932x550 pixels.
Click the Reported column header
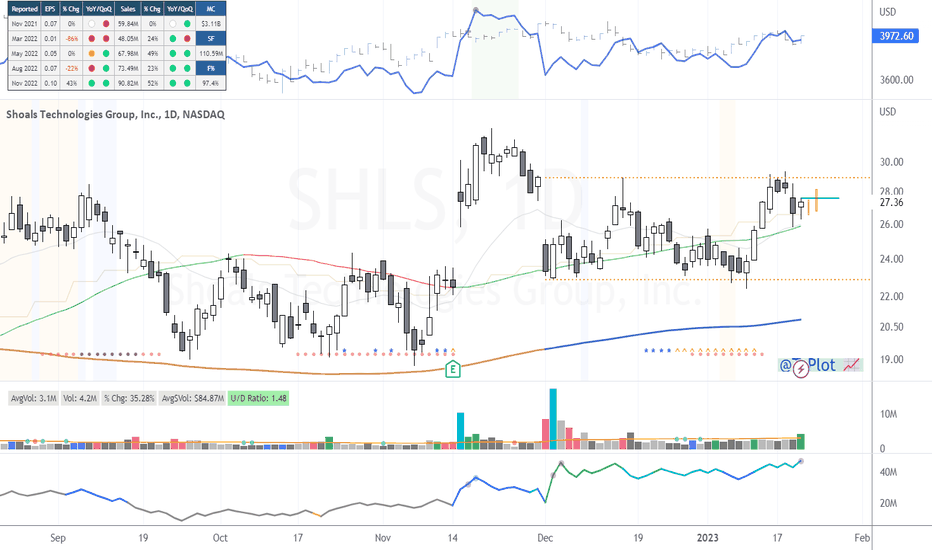pyautogui.click(x=25, y=9)
